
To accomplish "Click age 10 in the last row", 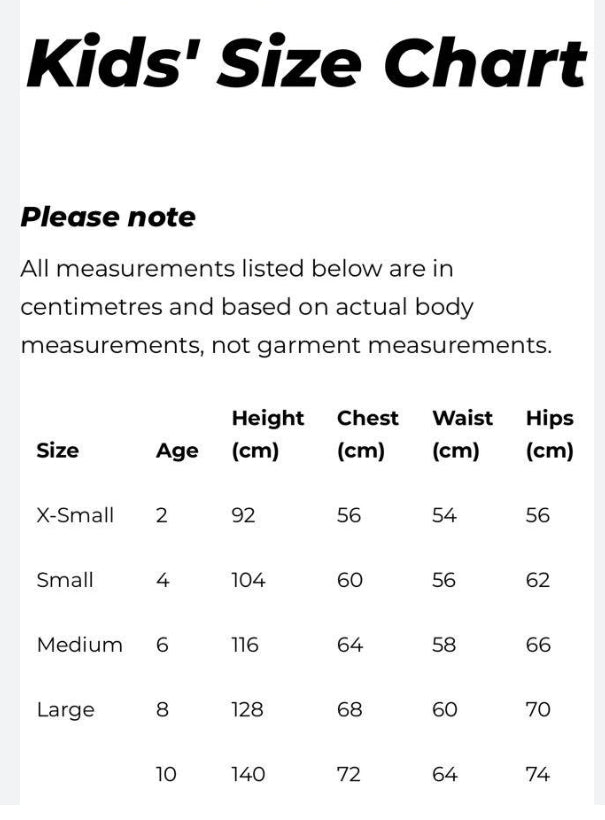I will tap(166, 774).
